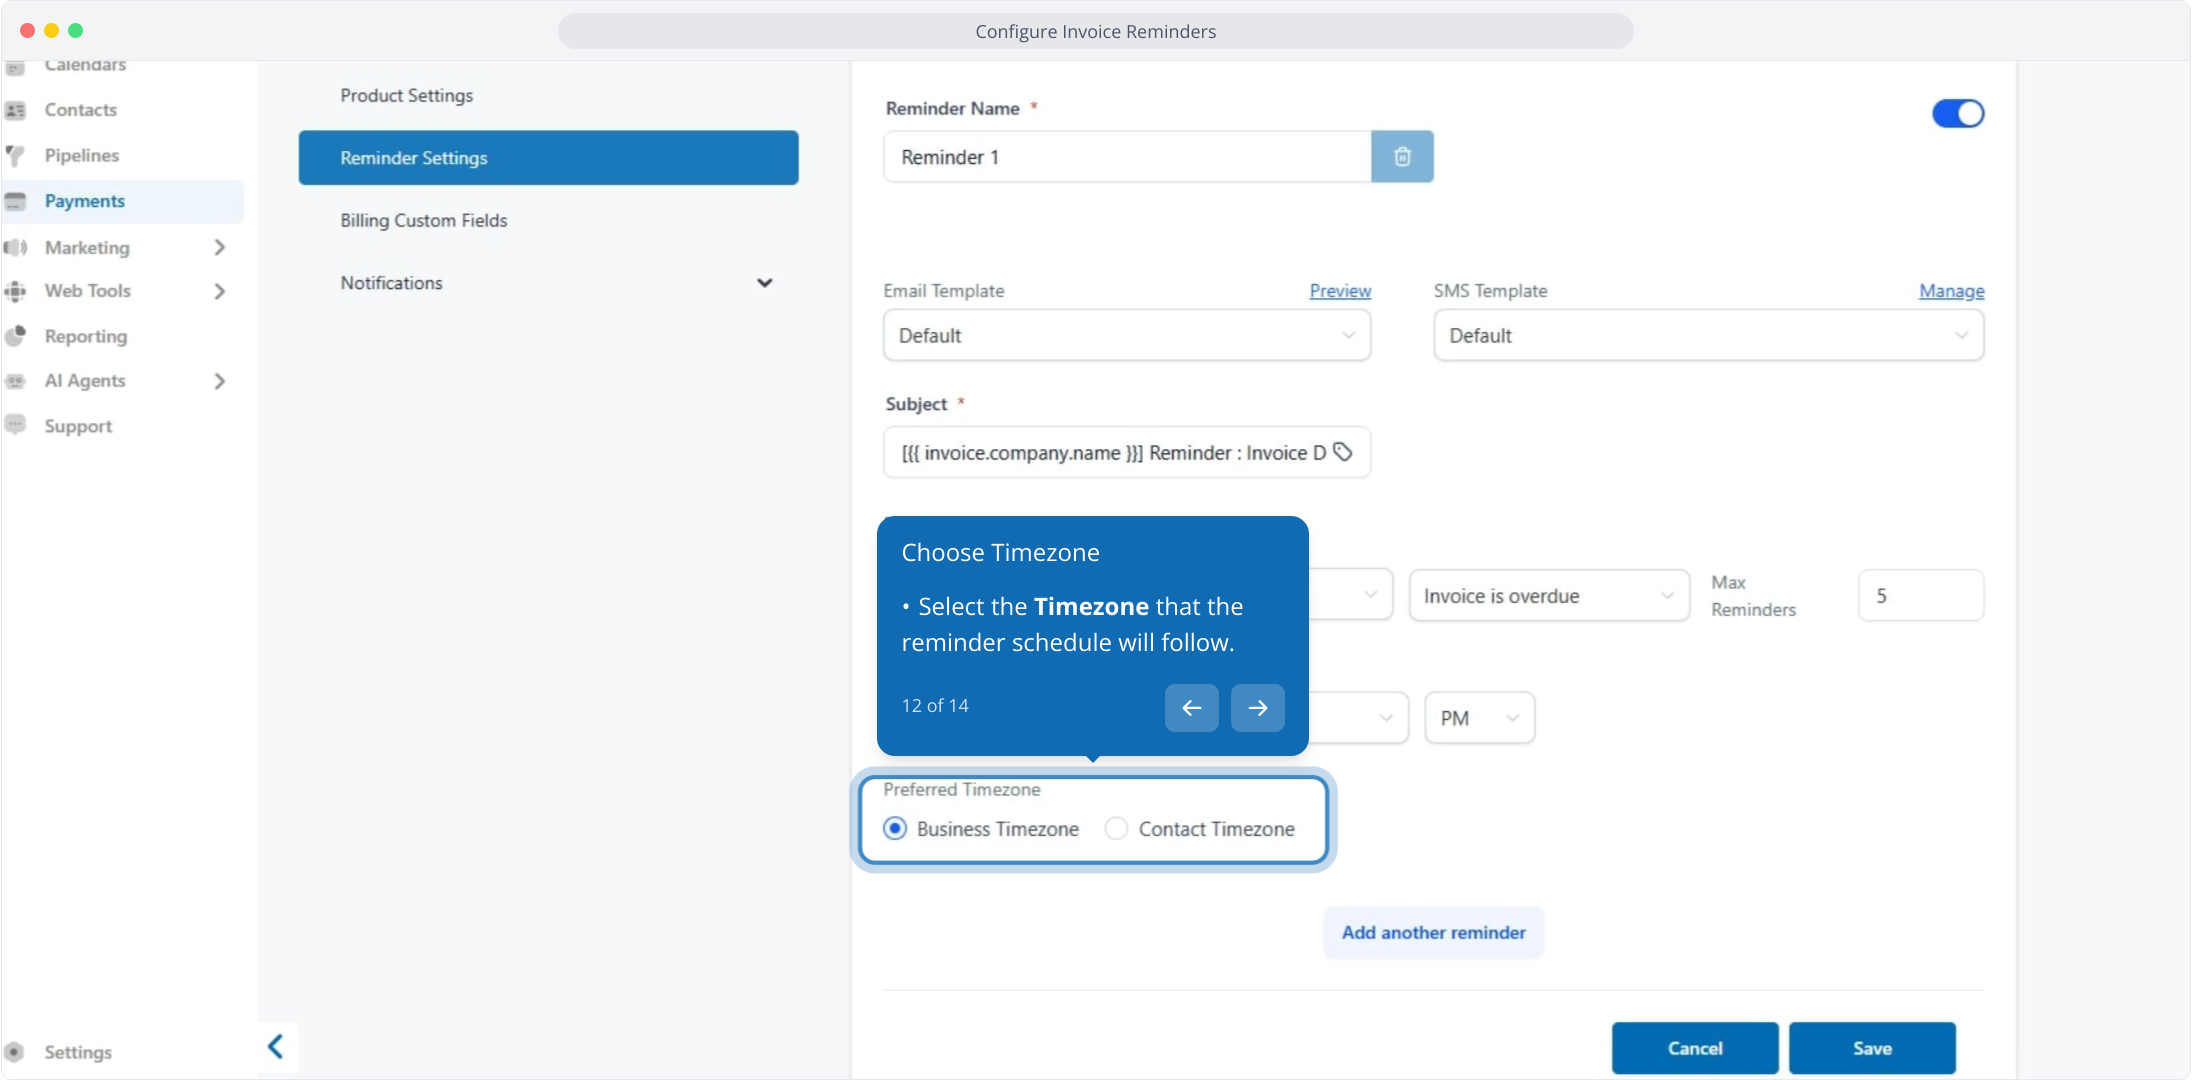
Task: Click the Settings gear icon
Action: click(x=15, y=1052)
